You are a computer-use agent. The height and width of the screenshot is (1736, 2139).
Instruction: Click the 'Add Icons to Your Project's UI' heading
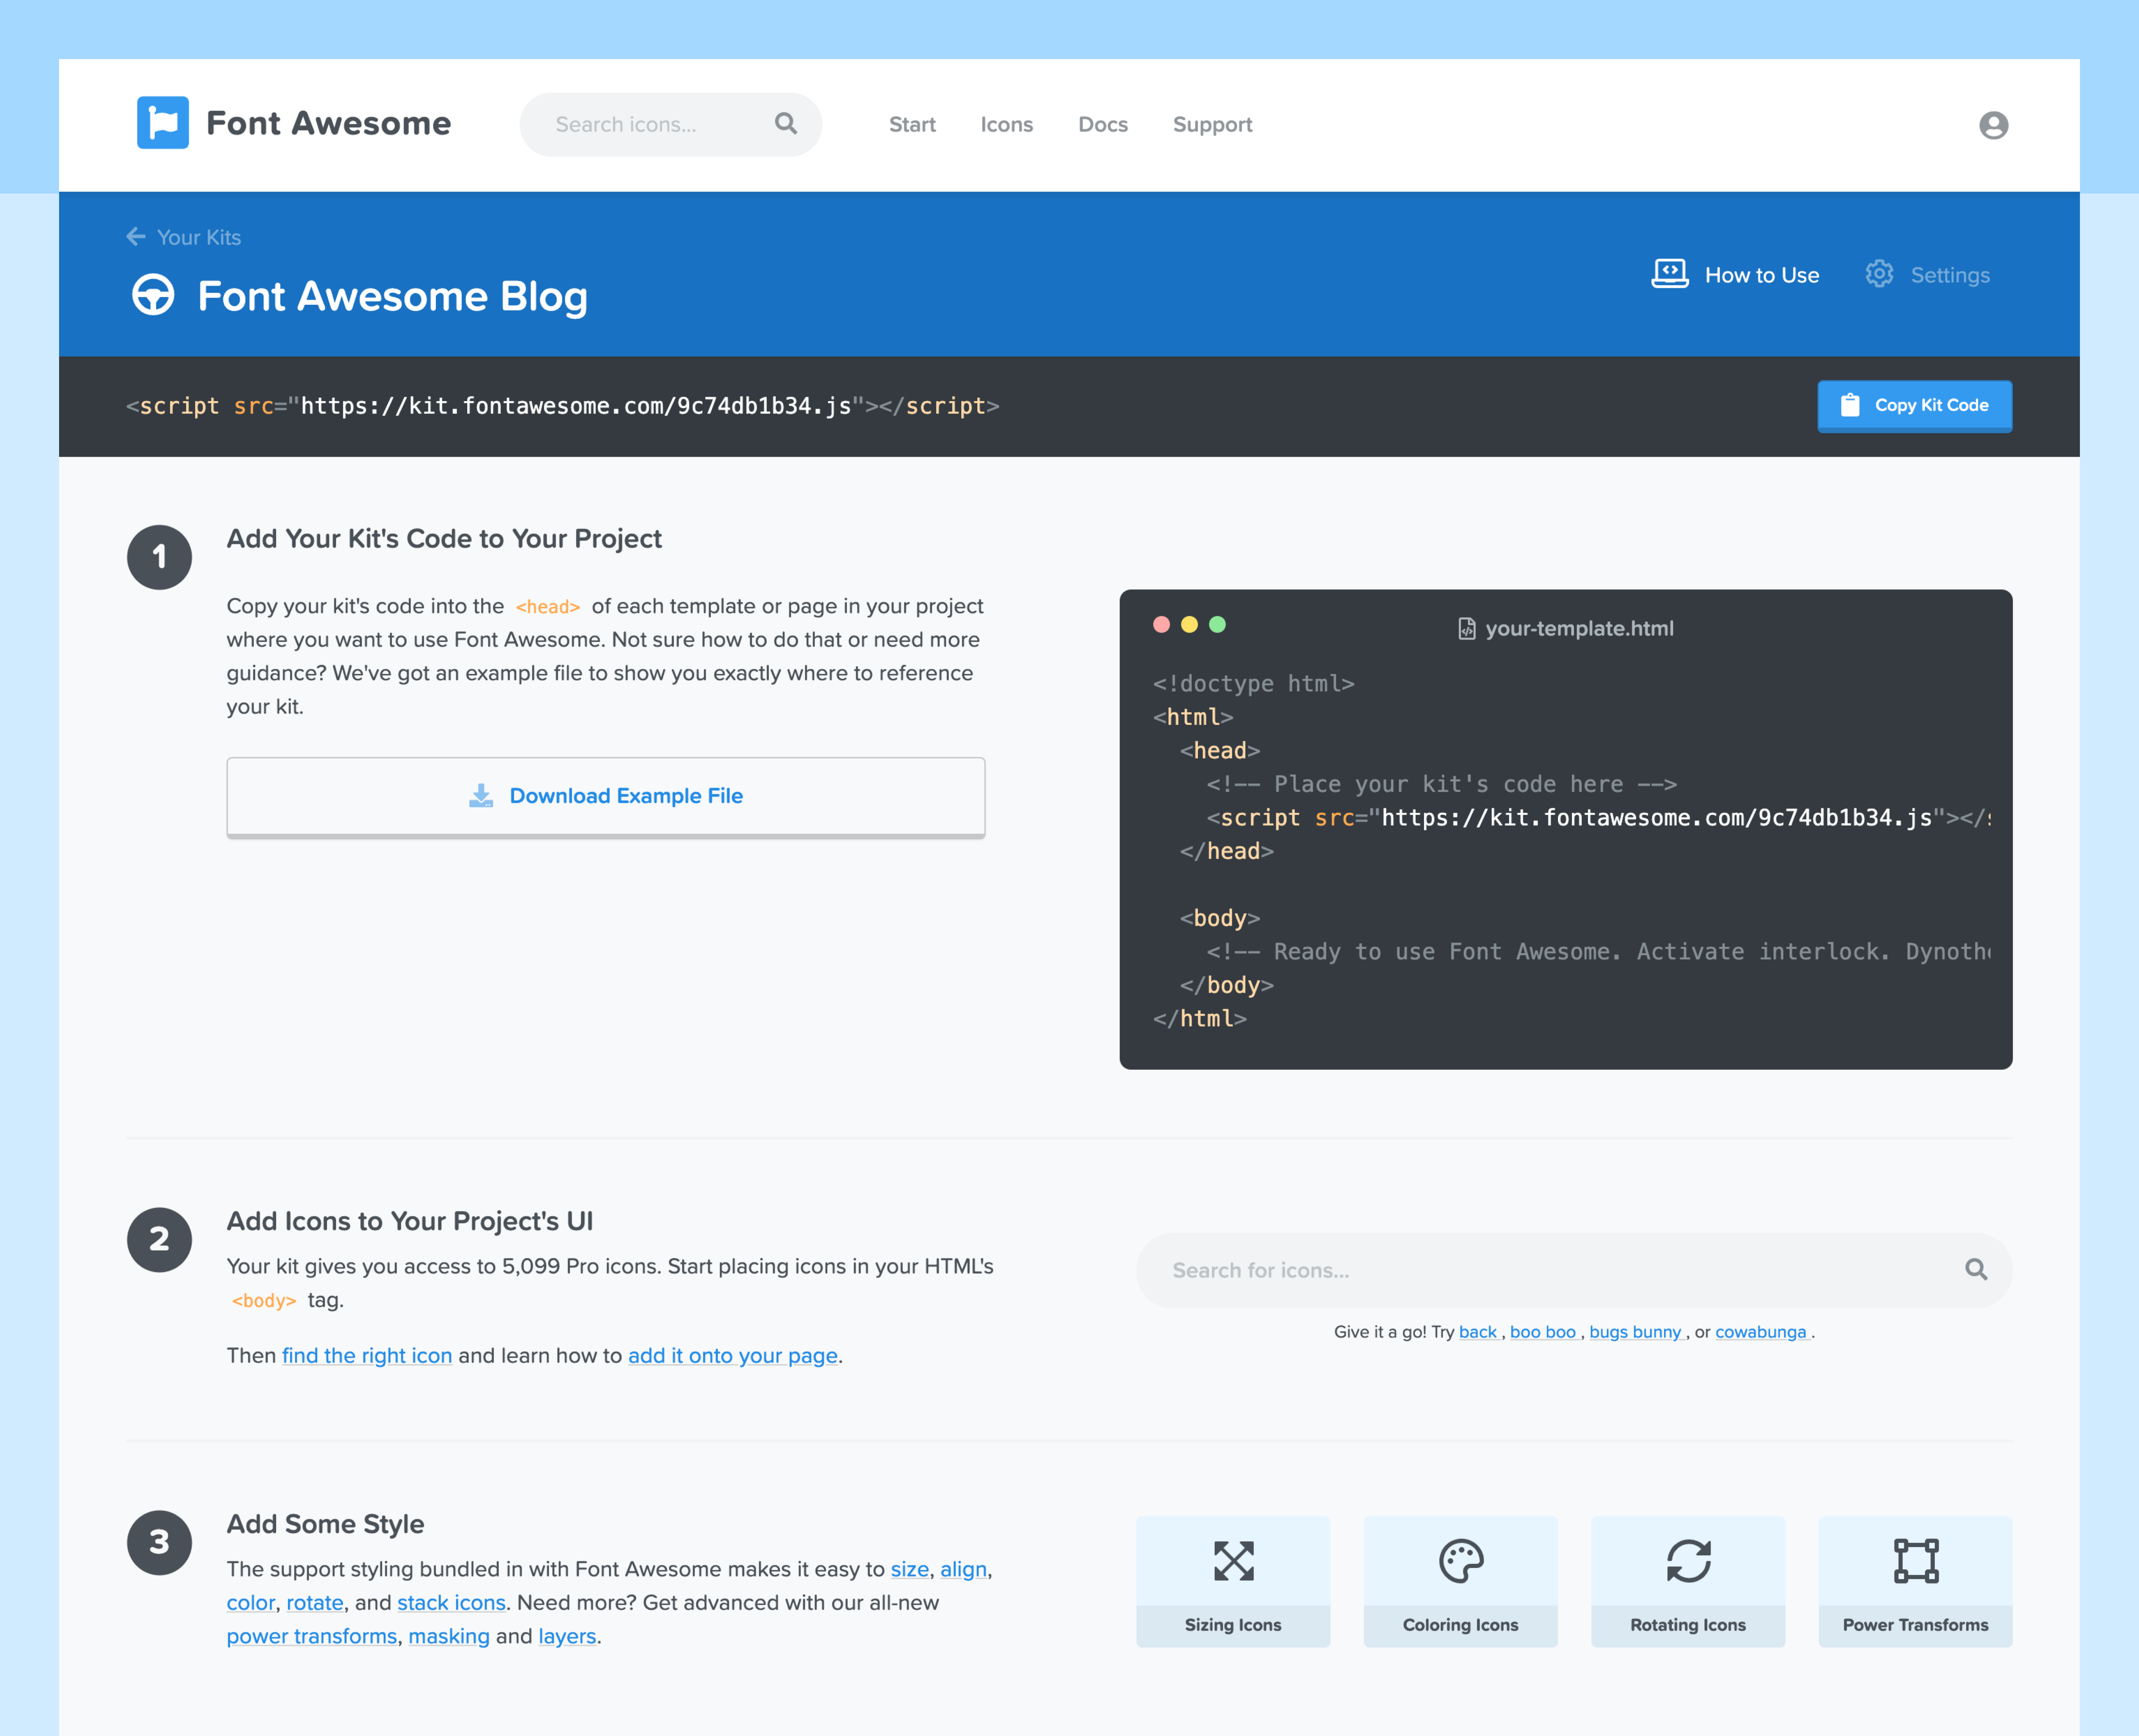click(410, 1221)
